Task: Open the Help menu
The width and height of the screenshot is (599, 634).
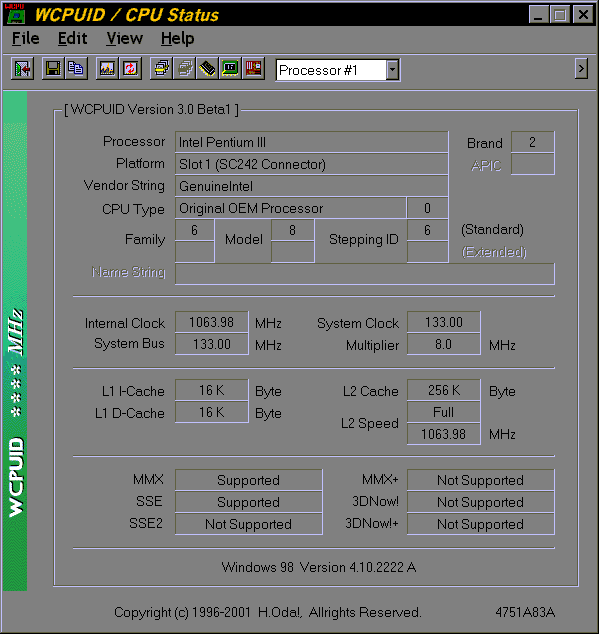Action: click(178, 38)
